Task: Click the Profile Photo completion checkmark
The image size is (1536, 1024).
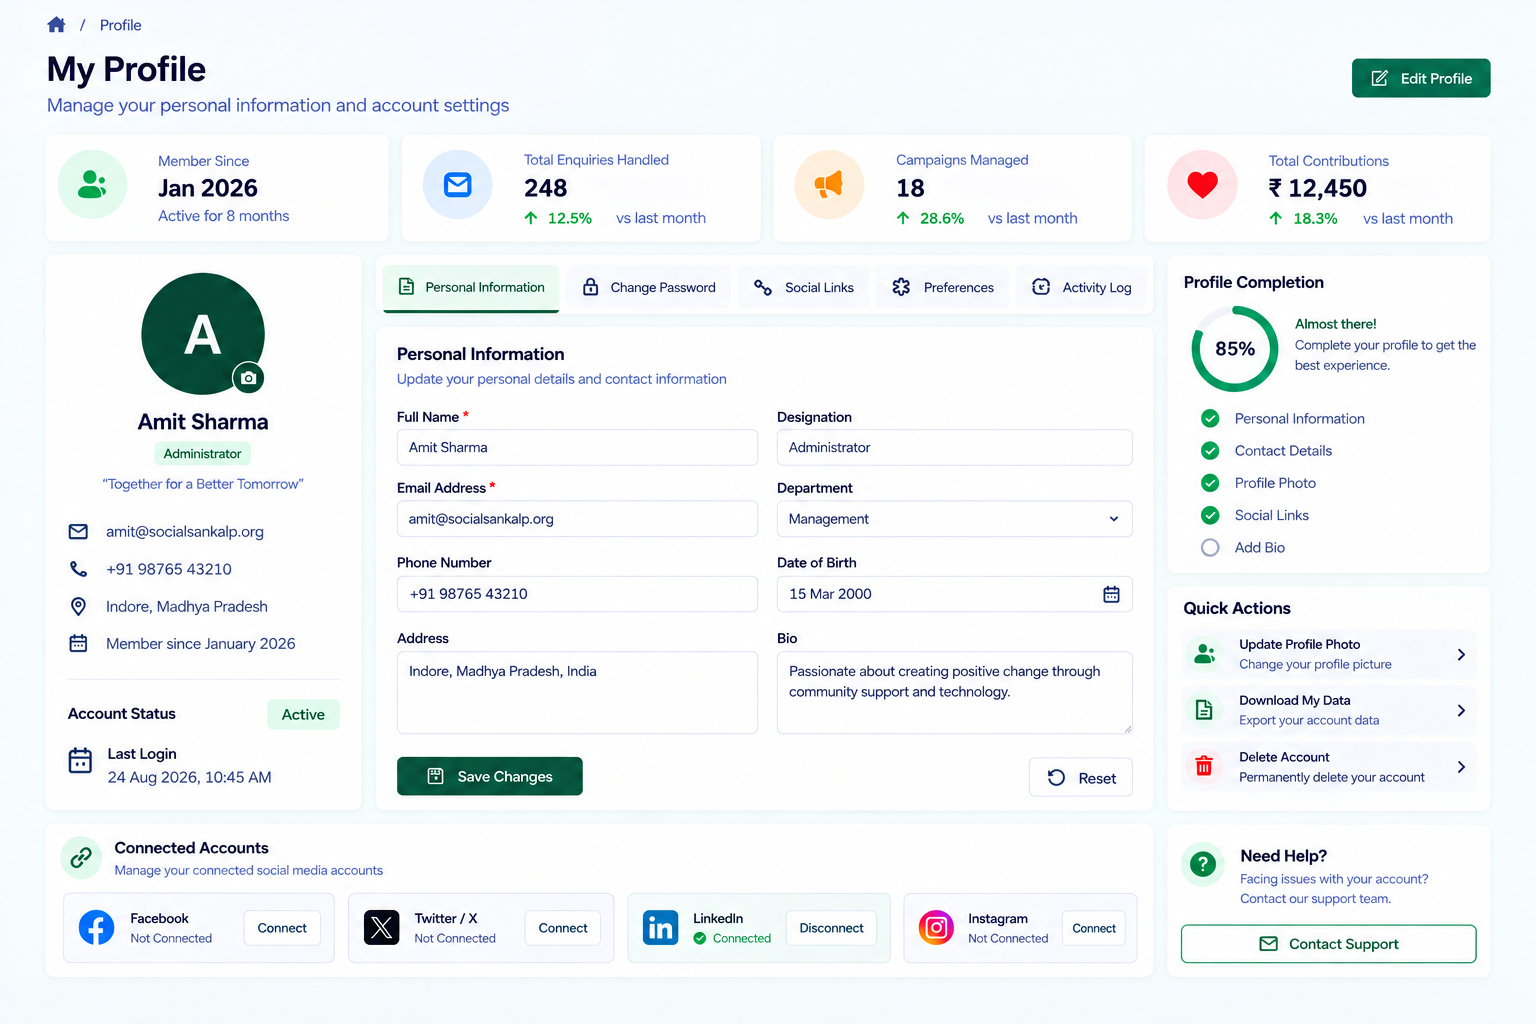Action: tap(1210, 483)
